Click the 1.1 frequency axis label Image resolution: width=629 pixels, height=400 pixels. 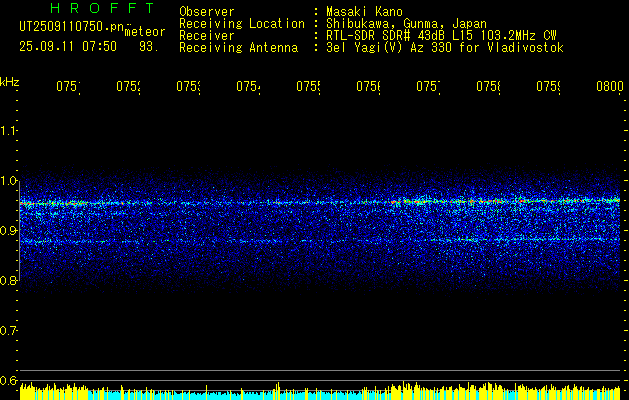point(9,130)
